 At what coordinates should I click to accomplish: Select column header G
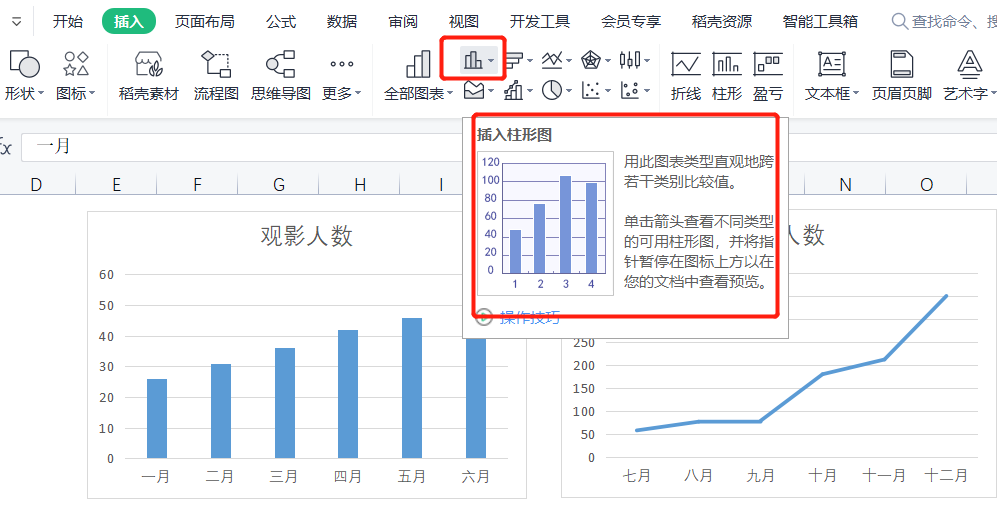click(x=278, y=184)
